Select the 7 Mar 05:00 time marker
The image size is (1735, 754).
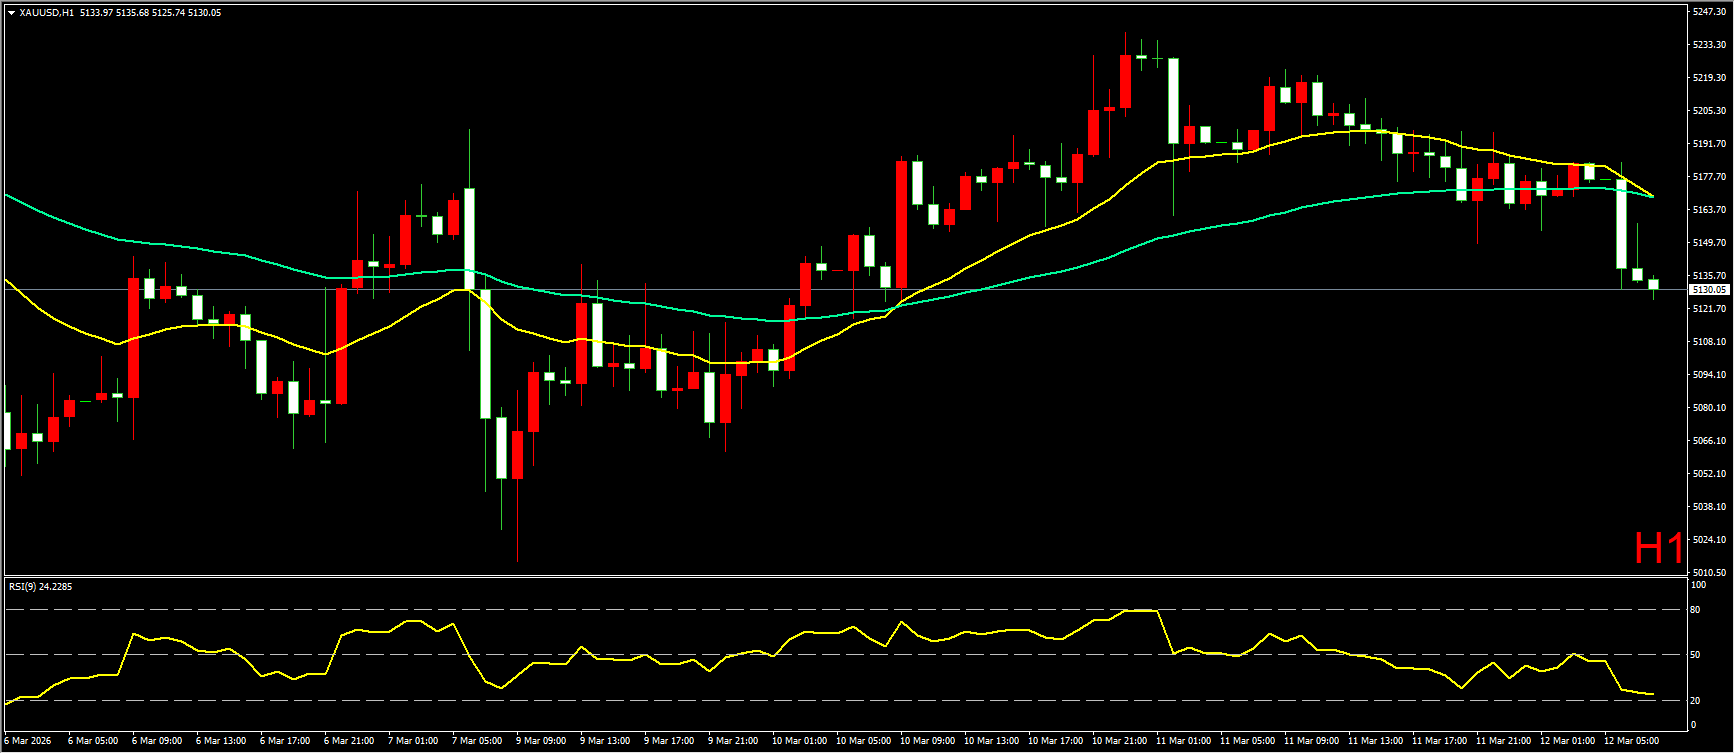(x=477, y=741)
